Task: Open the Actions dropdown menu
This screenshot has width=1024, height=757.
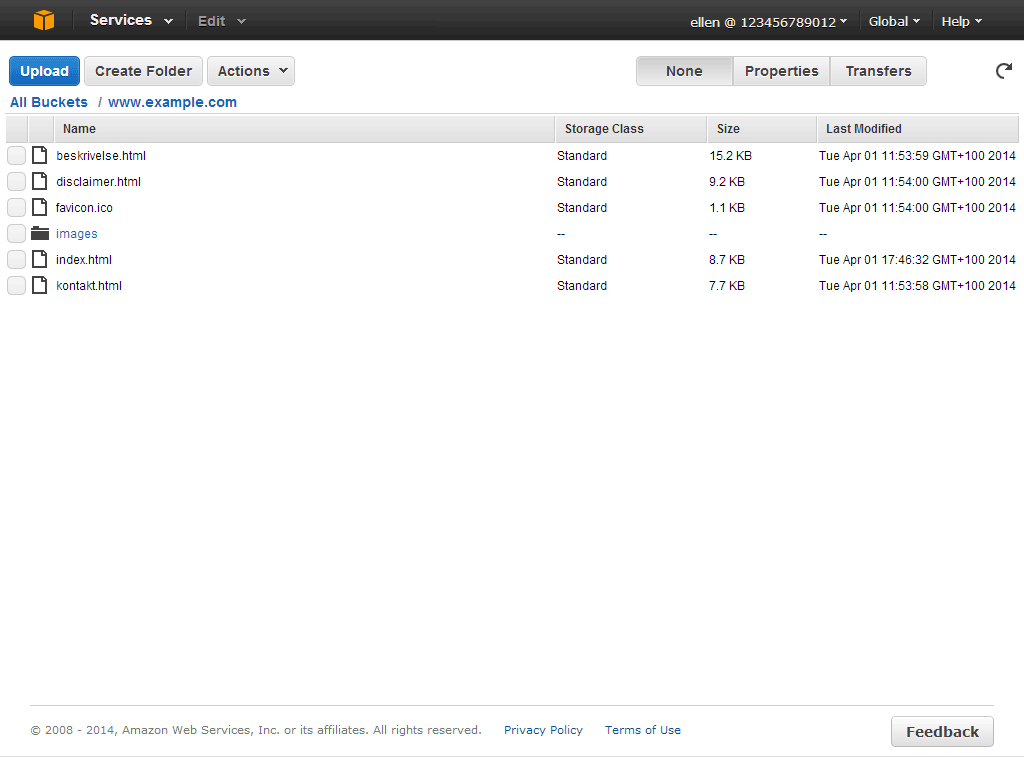Action: point(251,71)
